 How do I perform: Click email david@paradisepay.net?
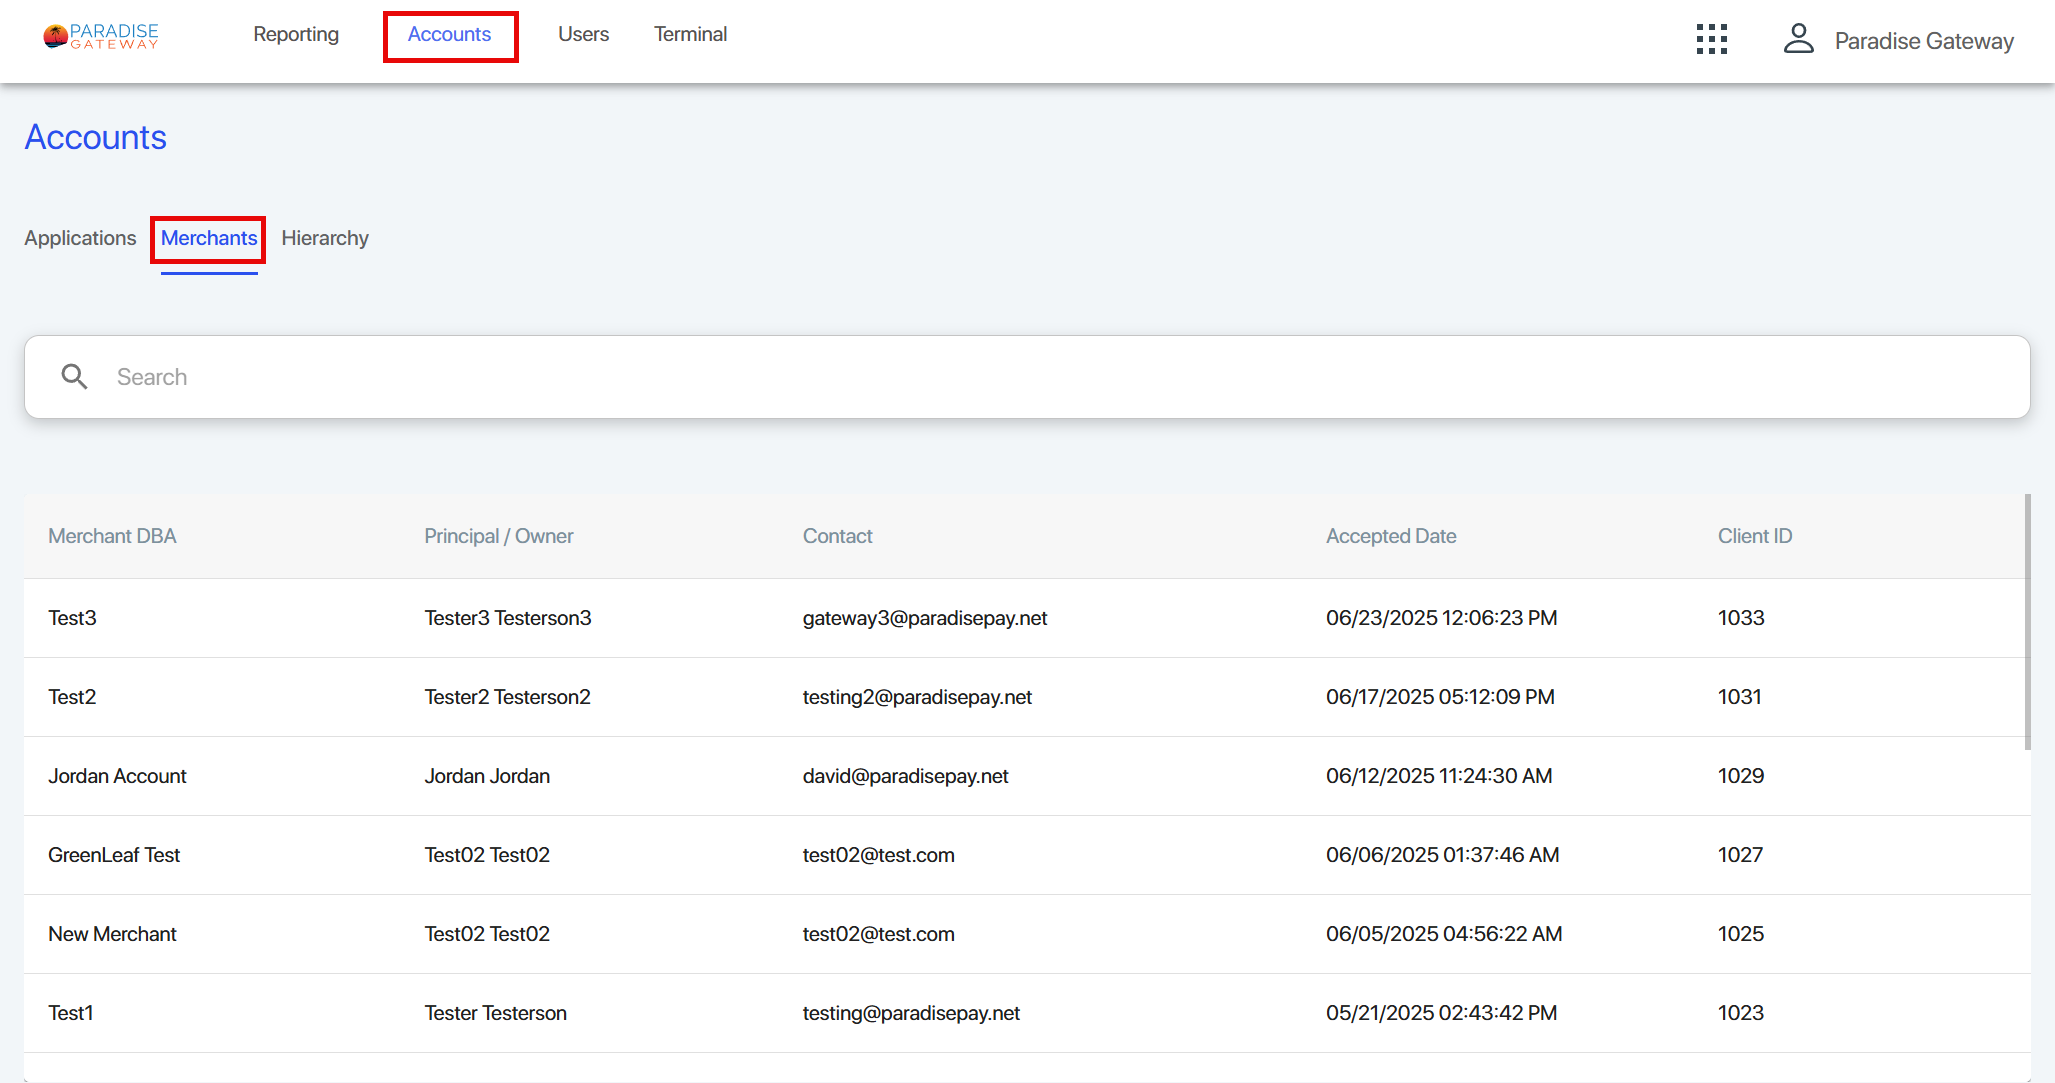(x=905, y=776)
